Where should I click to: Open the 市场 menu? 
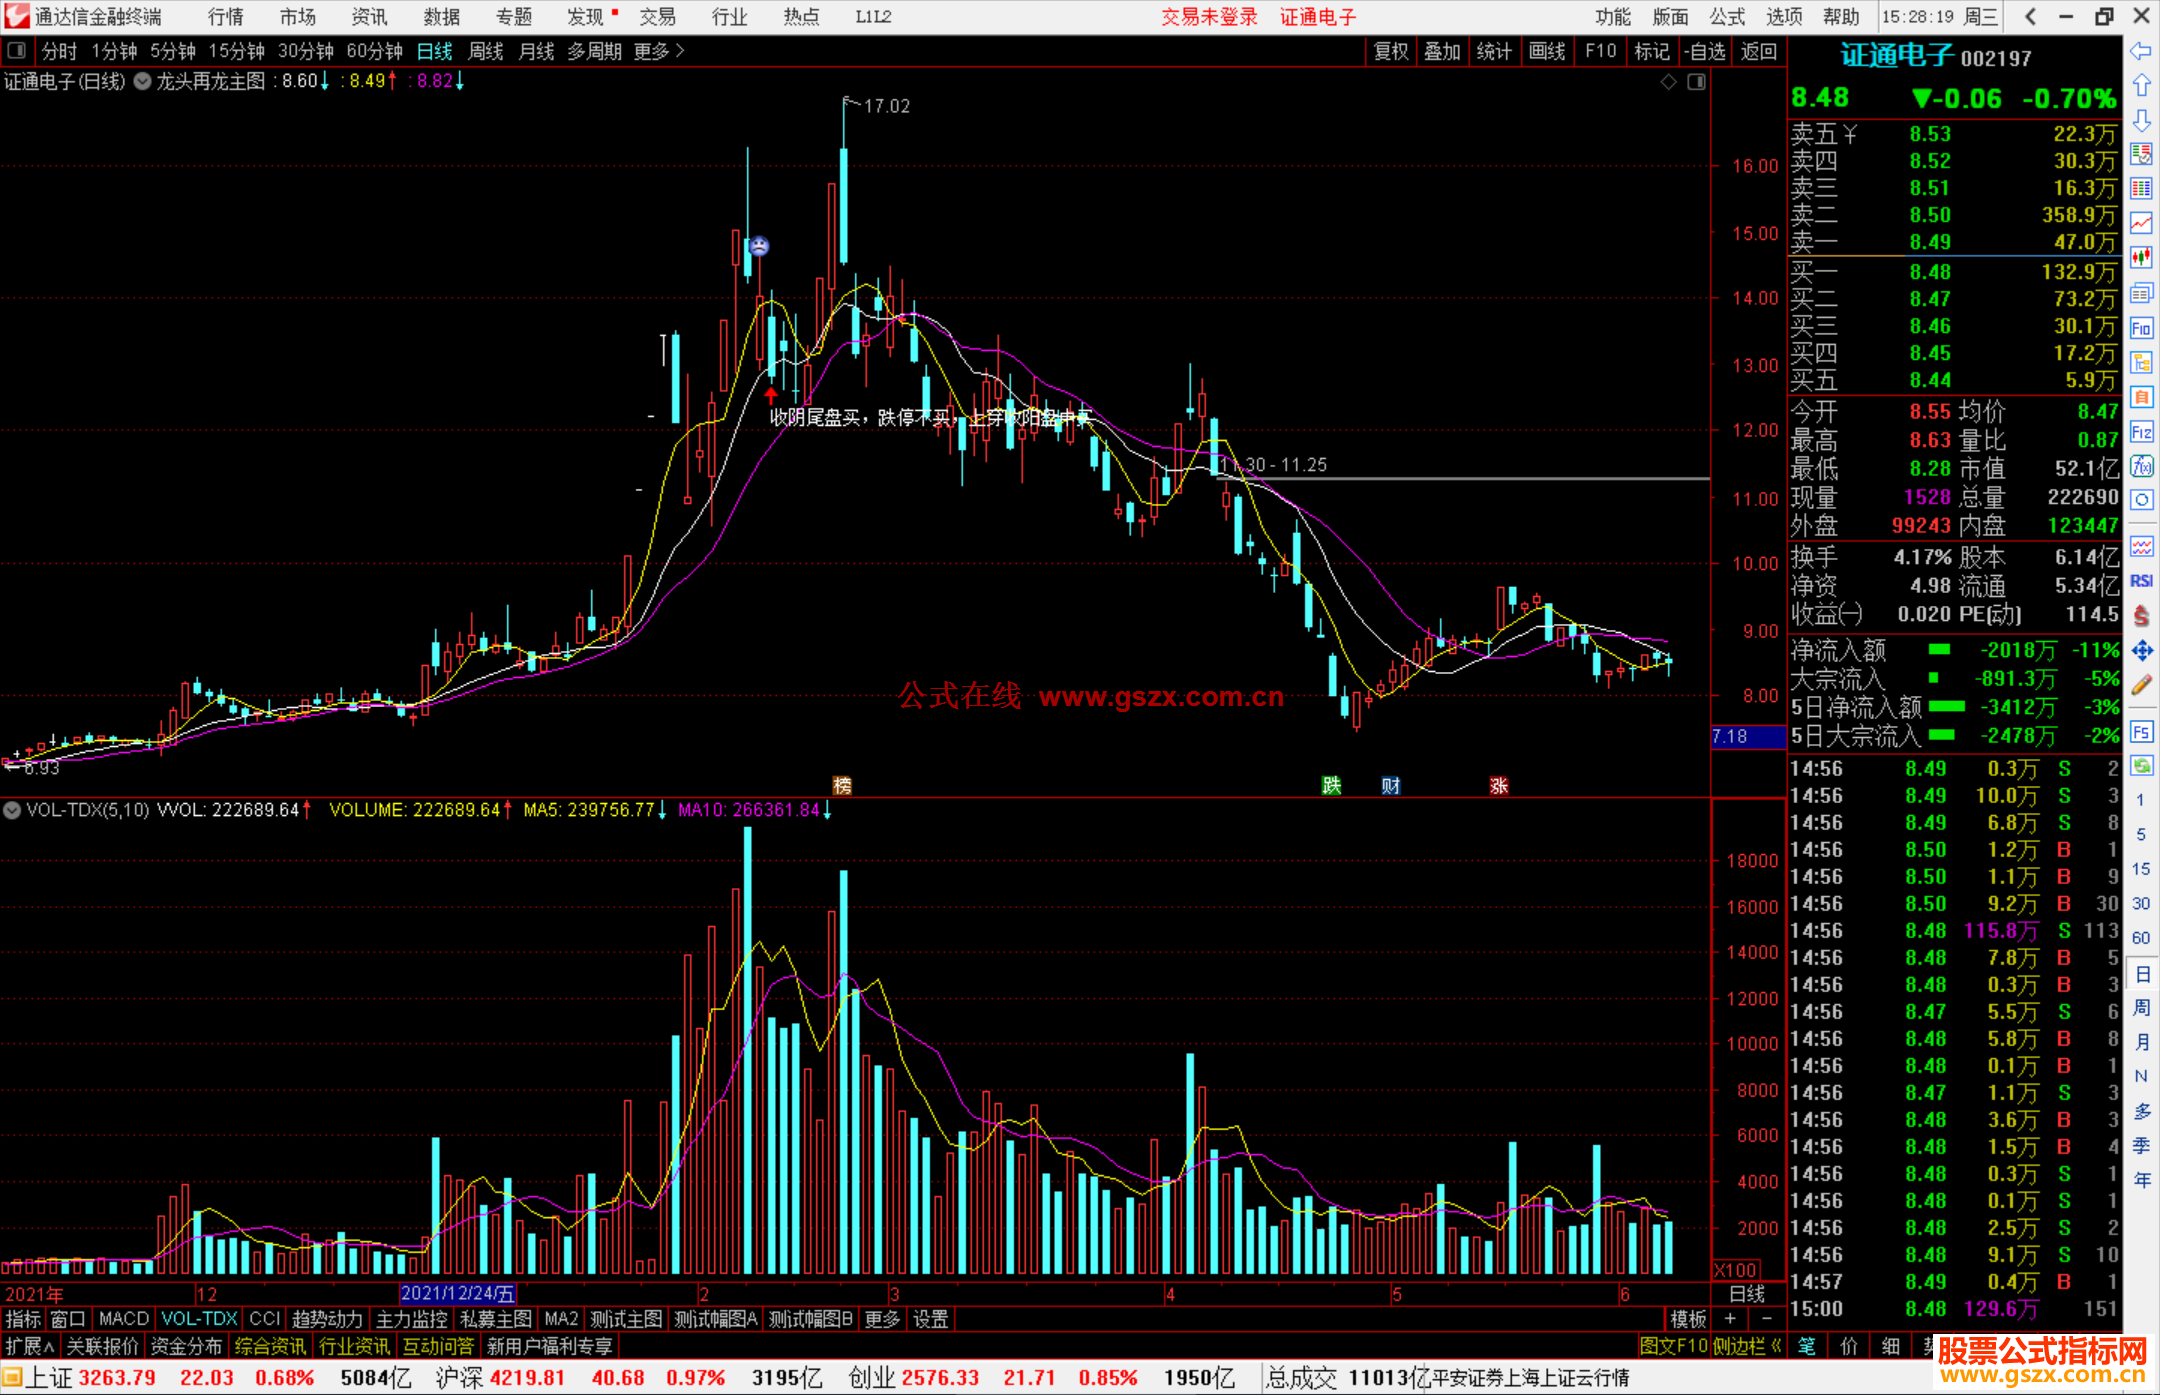297,16
